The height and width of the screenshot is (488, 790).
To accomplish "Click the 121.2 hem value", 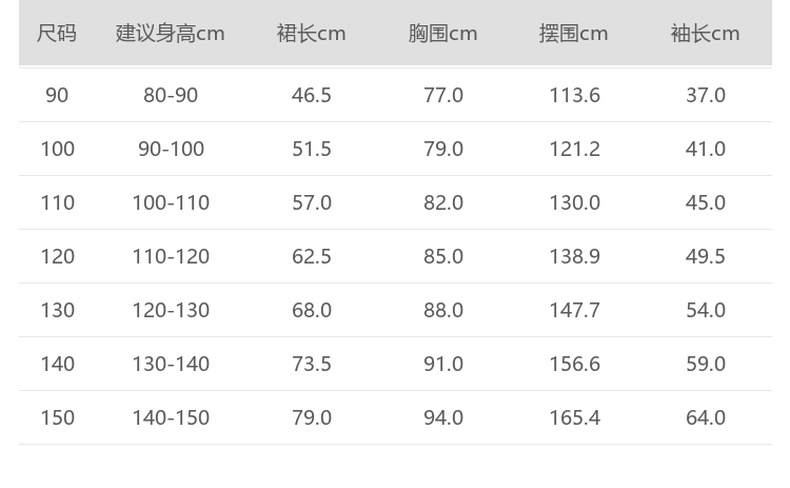I will (574, 150).
